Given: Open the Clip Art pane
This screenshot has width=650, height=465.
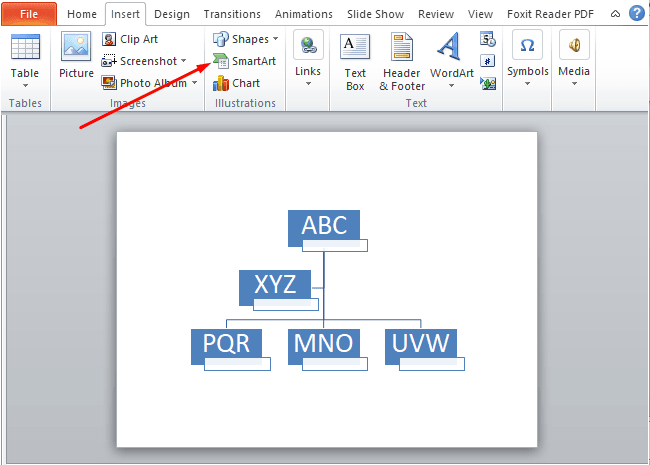Looking at the screenshot, I should point(130,39).
